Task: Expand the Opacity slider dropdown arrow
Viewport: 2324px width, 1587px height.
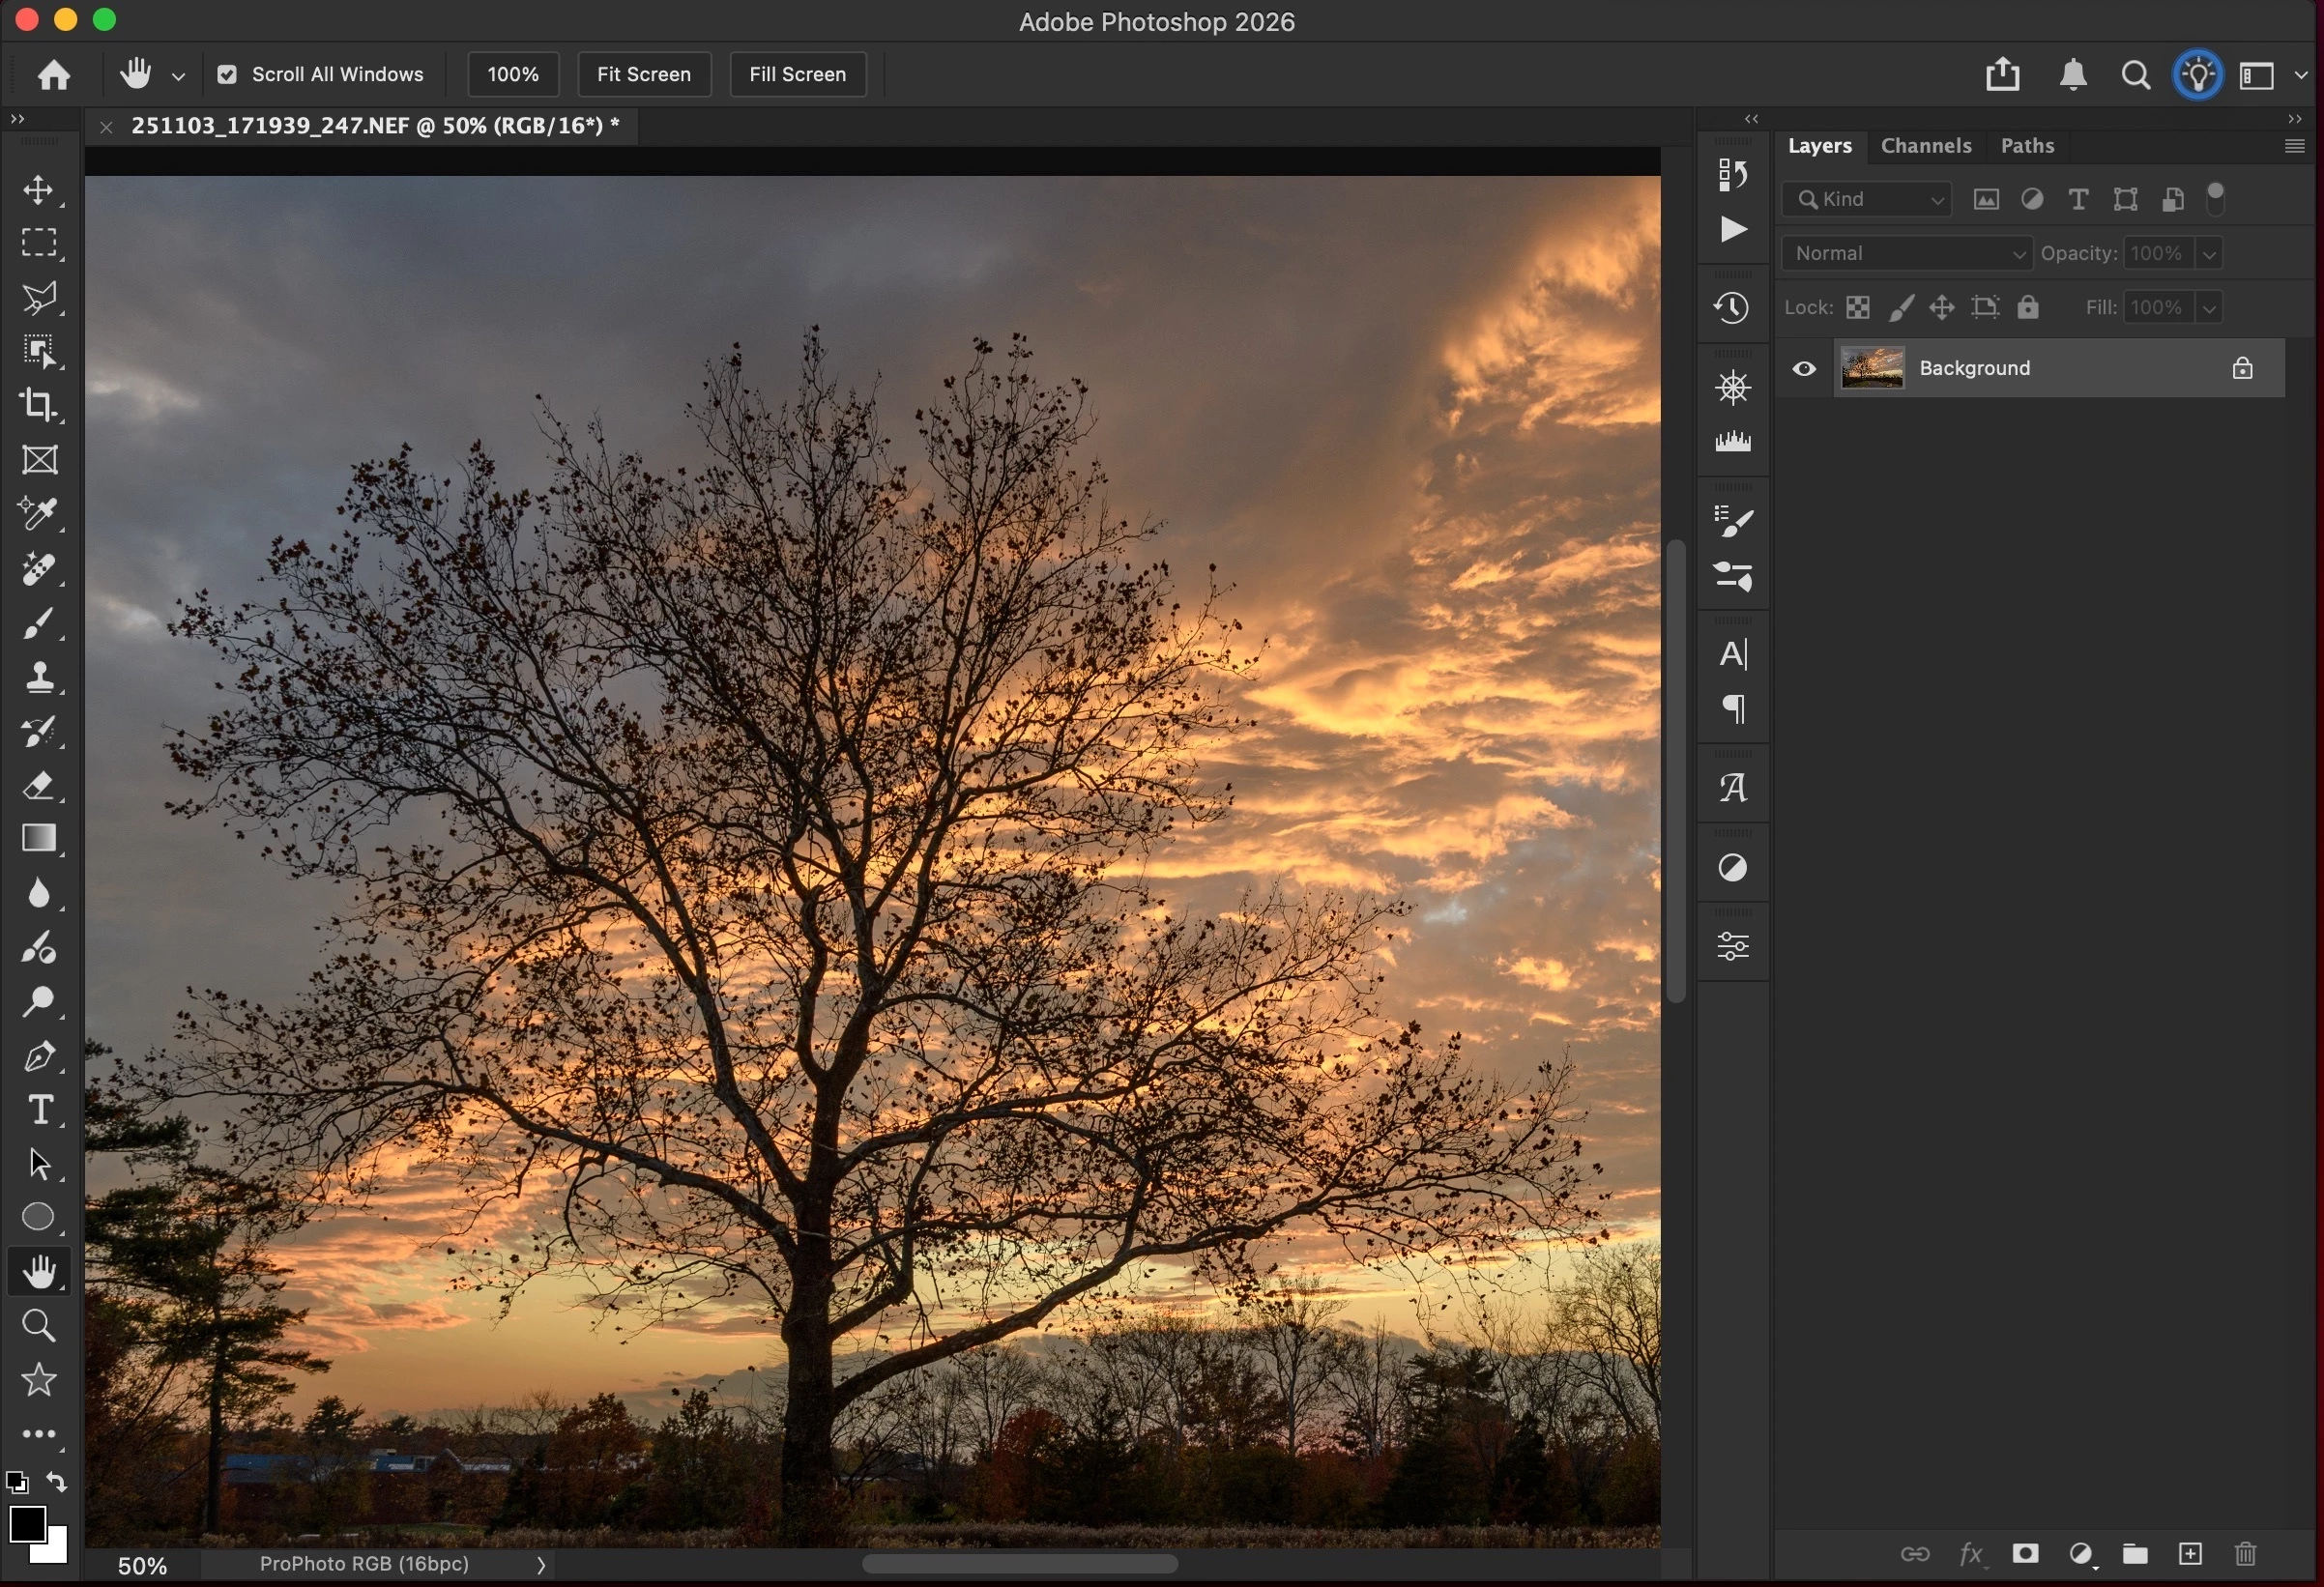Action: pyautogui.click(x=2210, y=253)
